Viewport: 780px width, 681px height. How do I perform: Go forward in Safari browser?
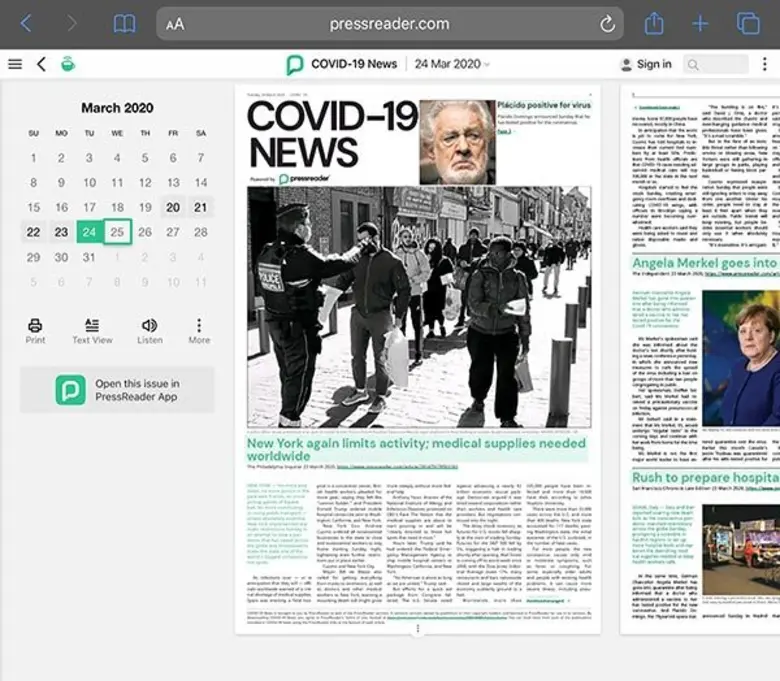(x=72, y=23)
